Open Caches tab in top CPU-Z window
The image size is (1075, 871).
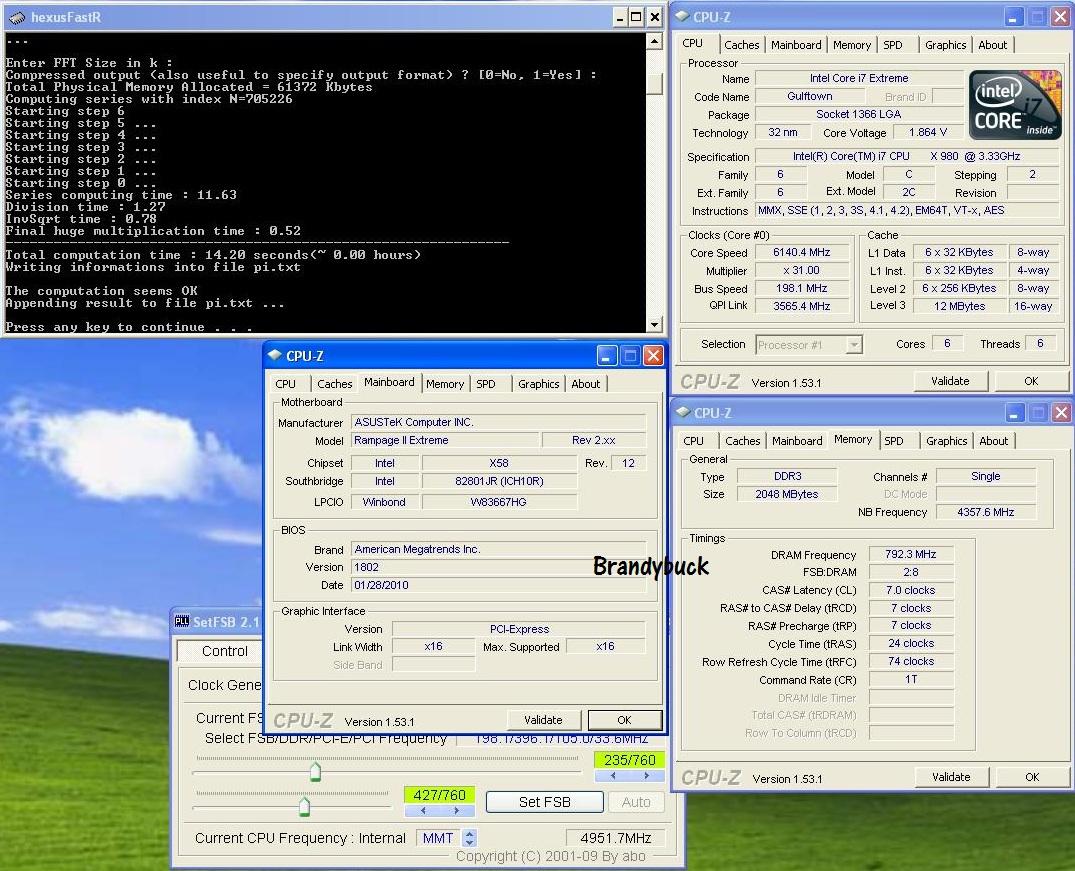(741, 45)
